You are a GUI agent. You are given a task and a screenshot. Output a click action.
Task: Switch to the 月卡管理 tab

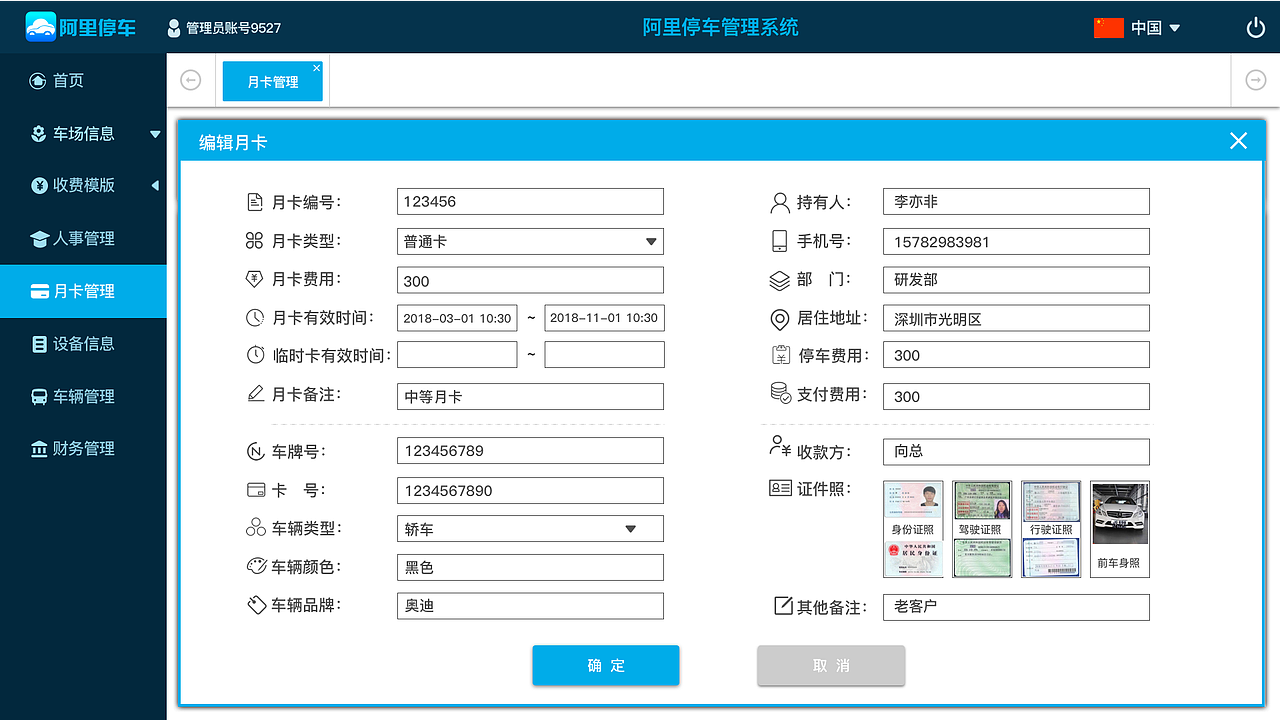[272, 82]
